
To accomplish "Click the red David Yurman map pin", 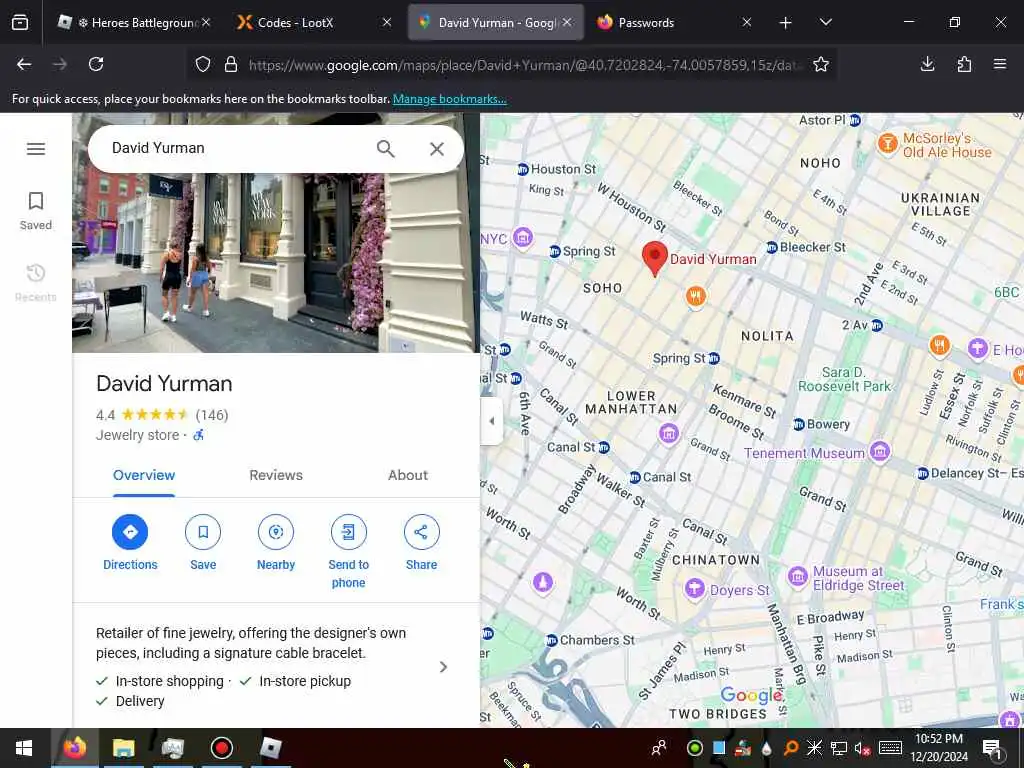I will pos(654,259).
